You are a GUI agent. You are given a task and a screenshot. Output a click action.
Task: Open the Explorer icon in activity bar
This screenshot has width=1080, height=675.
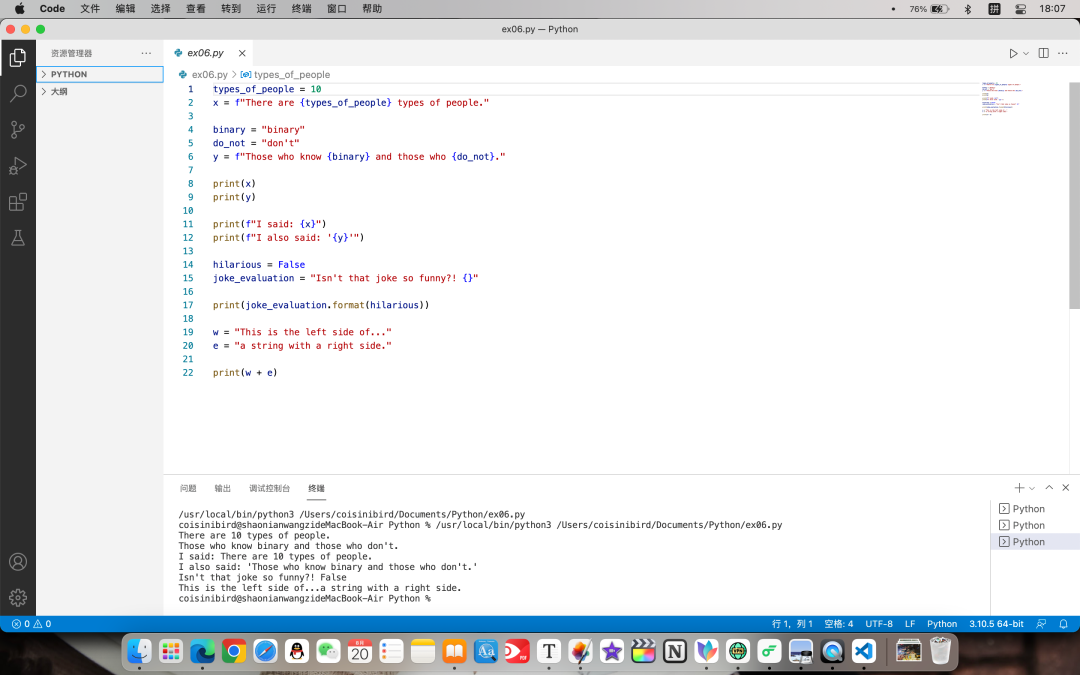18,58
